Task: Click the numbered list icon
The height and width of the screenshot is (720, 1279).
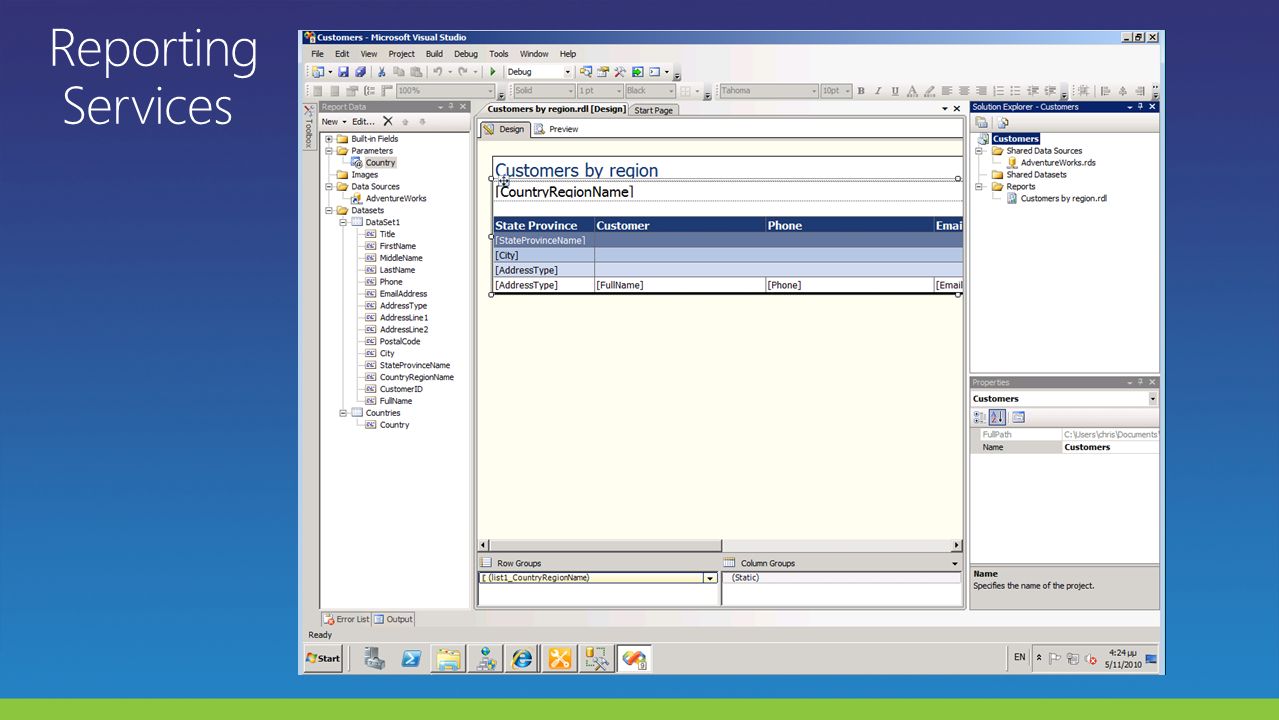Action: click(x=998, y=91)
